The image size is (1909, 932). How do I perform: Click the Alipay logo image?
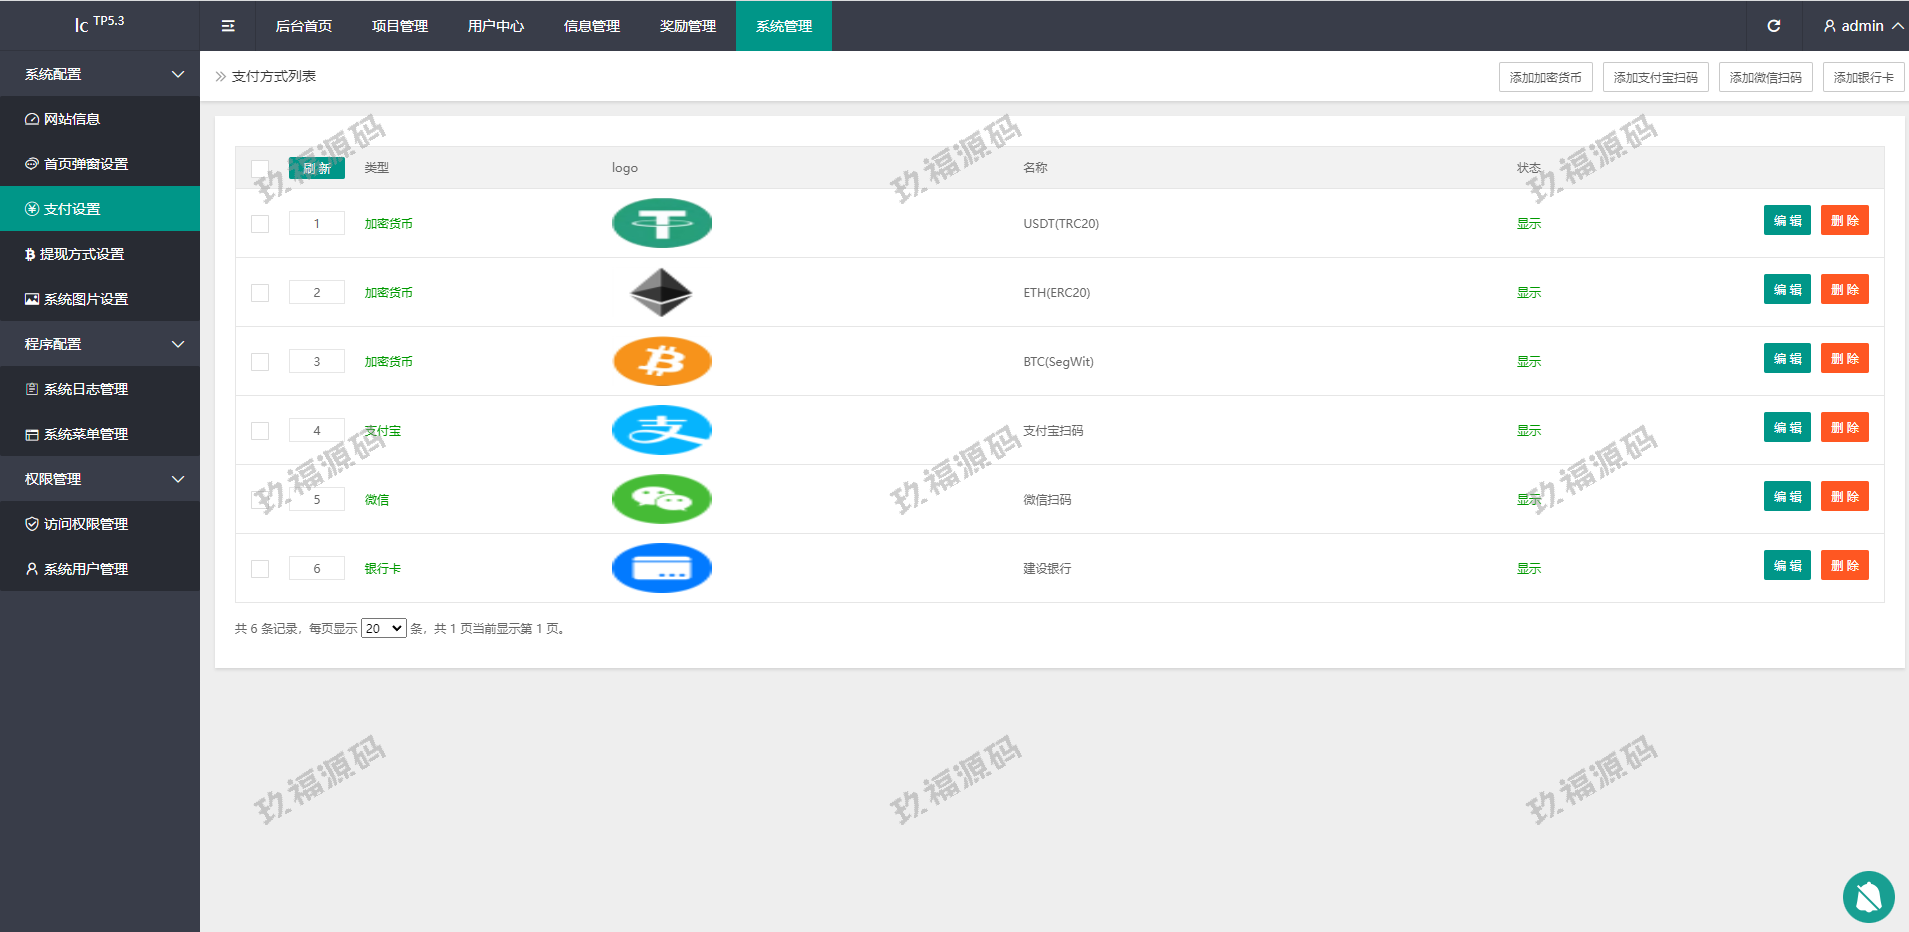tap(661, 430)
